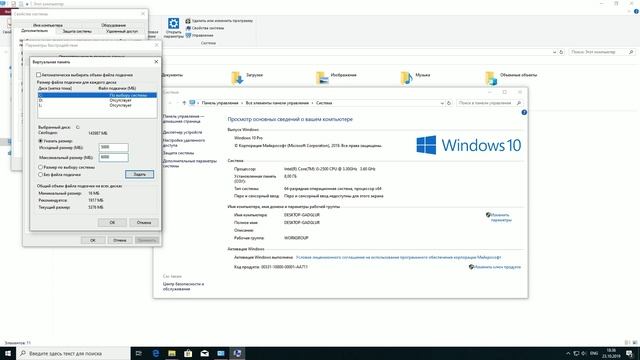
Task: Click the volume icon in system tray
Action: coord(584,353)
